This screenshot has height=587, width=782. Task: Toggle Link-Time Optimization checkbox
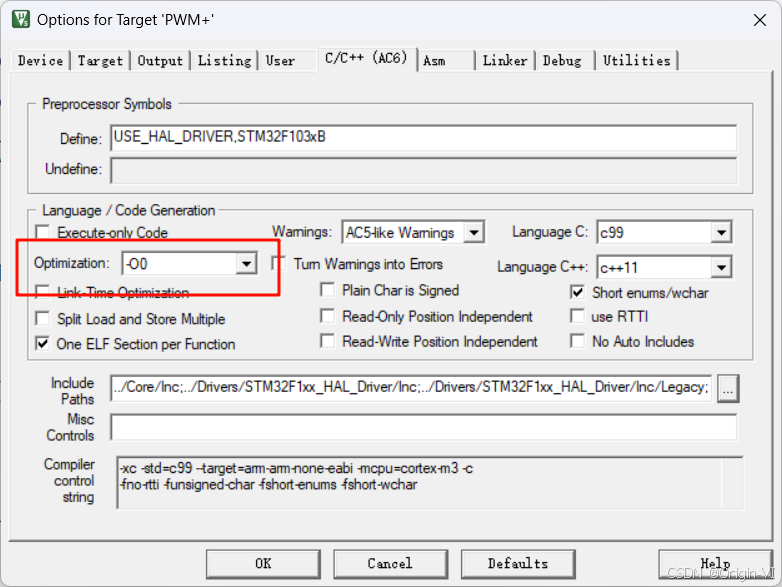43,292
